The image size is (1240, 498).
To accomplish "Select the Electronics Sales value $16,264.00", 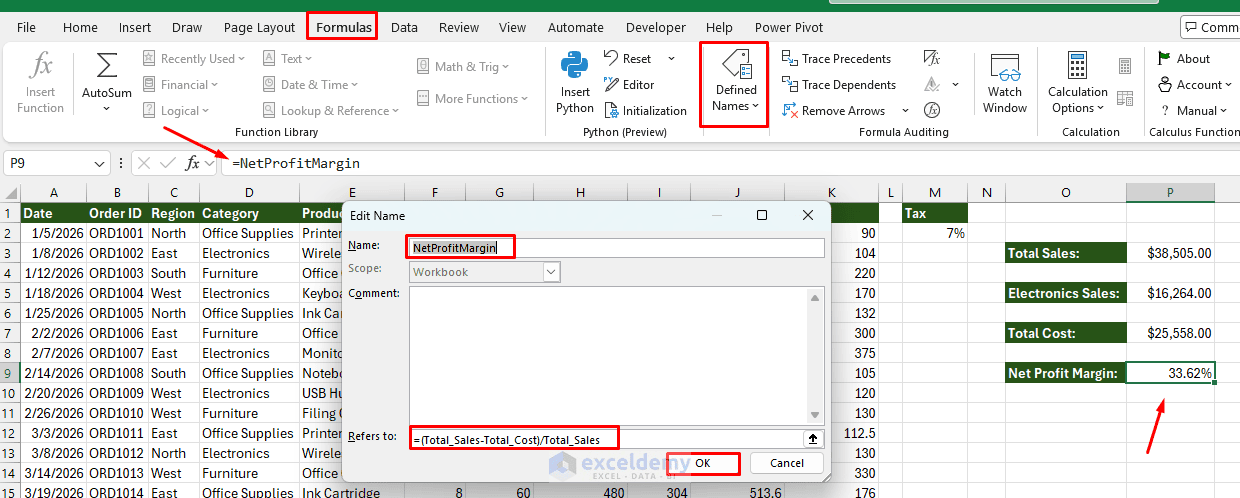I will (x=1170, y=293).
